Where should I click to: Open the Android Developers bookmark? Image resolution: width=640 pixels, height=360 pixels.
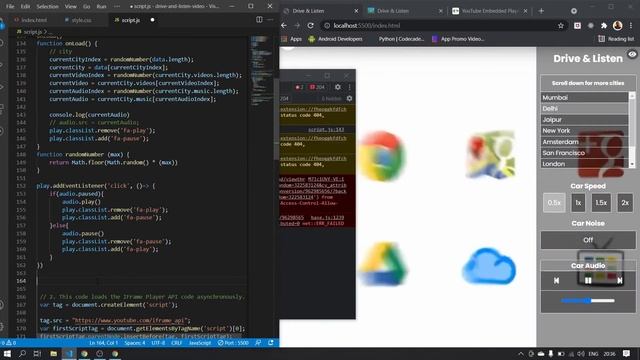336,39
